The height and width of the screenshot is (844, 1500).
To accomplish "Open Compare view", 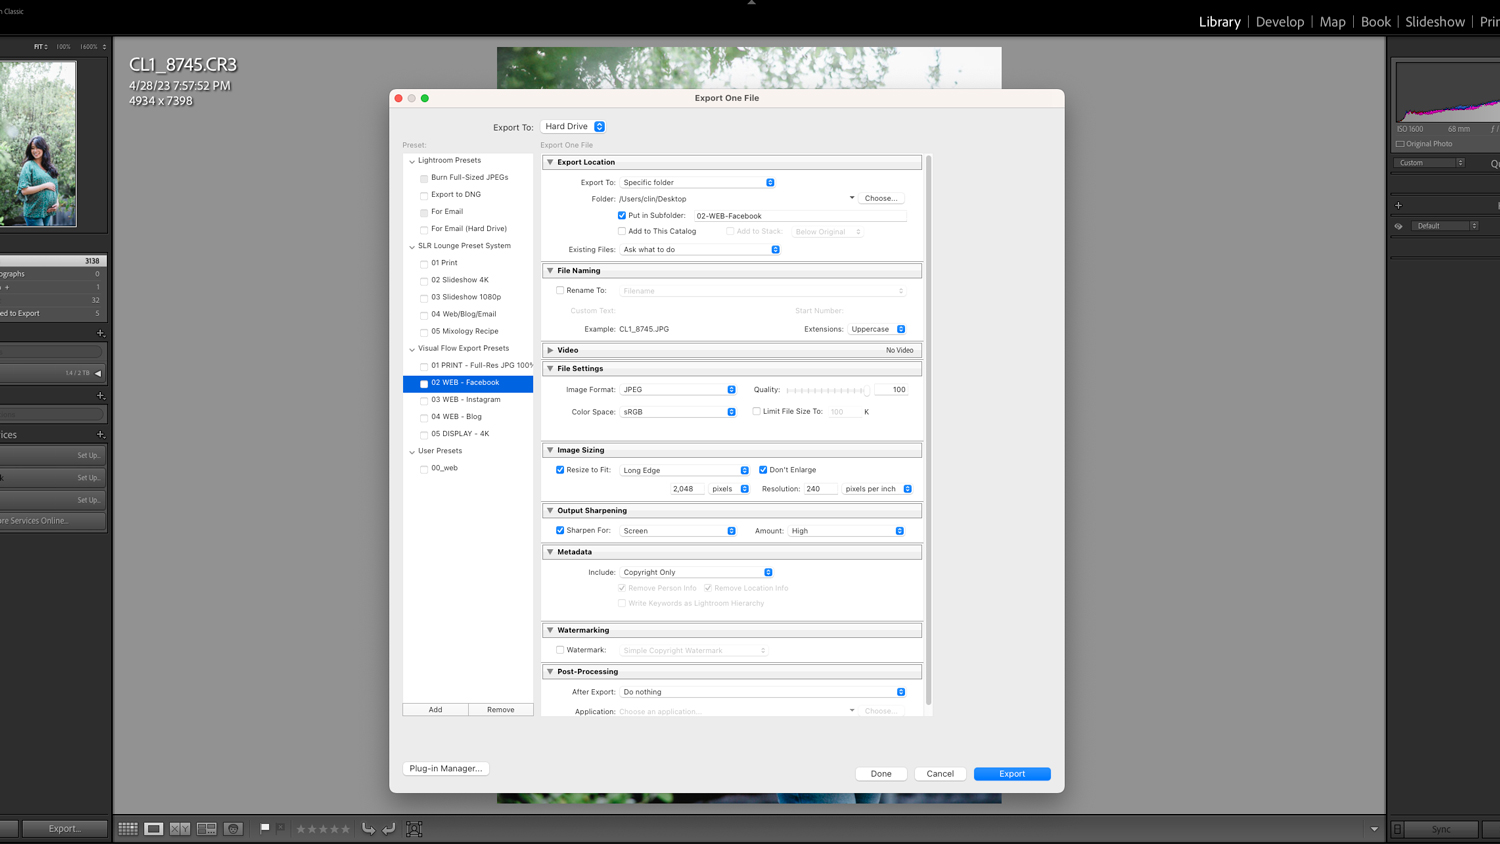I will [x=179, y=828].
